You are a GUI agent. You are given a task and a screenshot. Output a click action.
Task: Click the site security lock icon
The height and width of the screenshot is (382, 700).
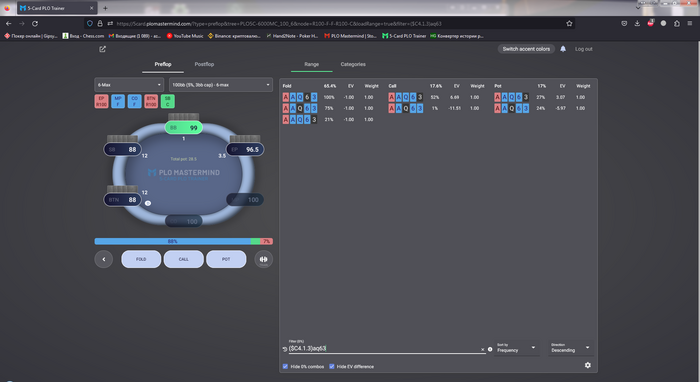tap(100, 24)
